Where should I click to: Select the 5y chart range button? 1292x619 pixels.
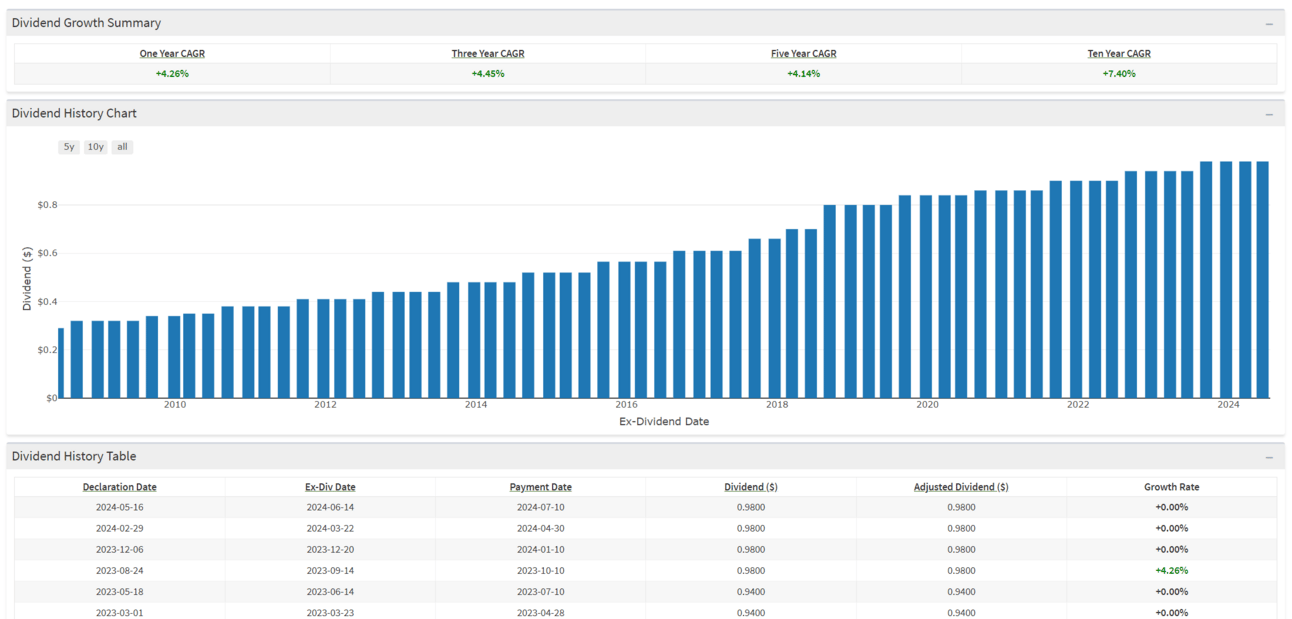point(69,147)
